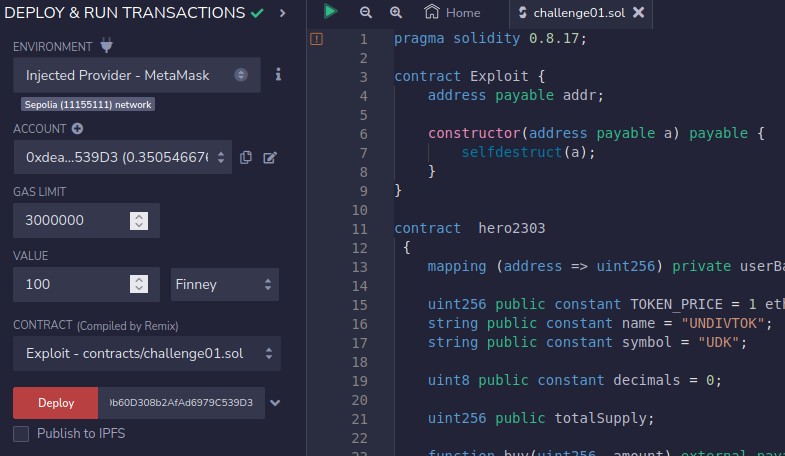Click the constructor keyword on line 6
The image size is (785, 456).
coord(474,133)
